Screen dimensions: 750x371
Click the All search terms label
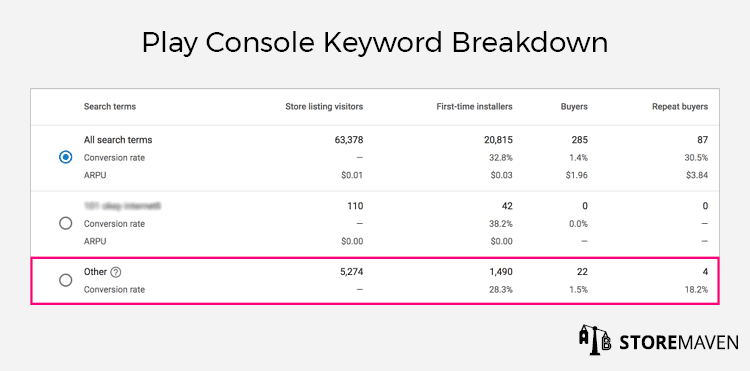point(118,140)
